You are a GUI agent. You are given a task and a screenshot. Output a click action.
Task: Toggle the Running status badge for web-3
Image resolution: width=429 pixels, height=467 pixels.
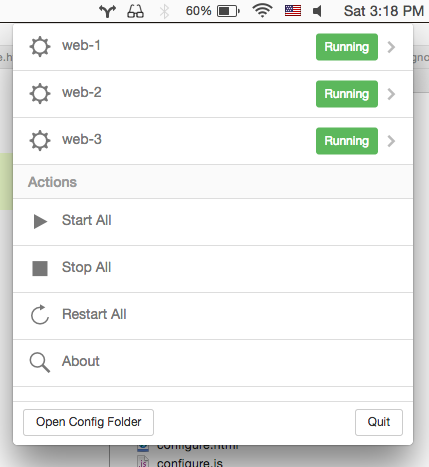tap(347, 141)
